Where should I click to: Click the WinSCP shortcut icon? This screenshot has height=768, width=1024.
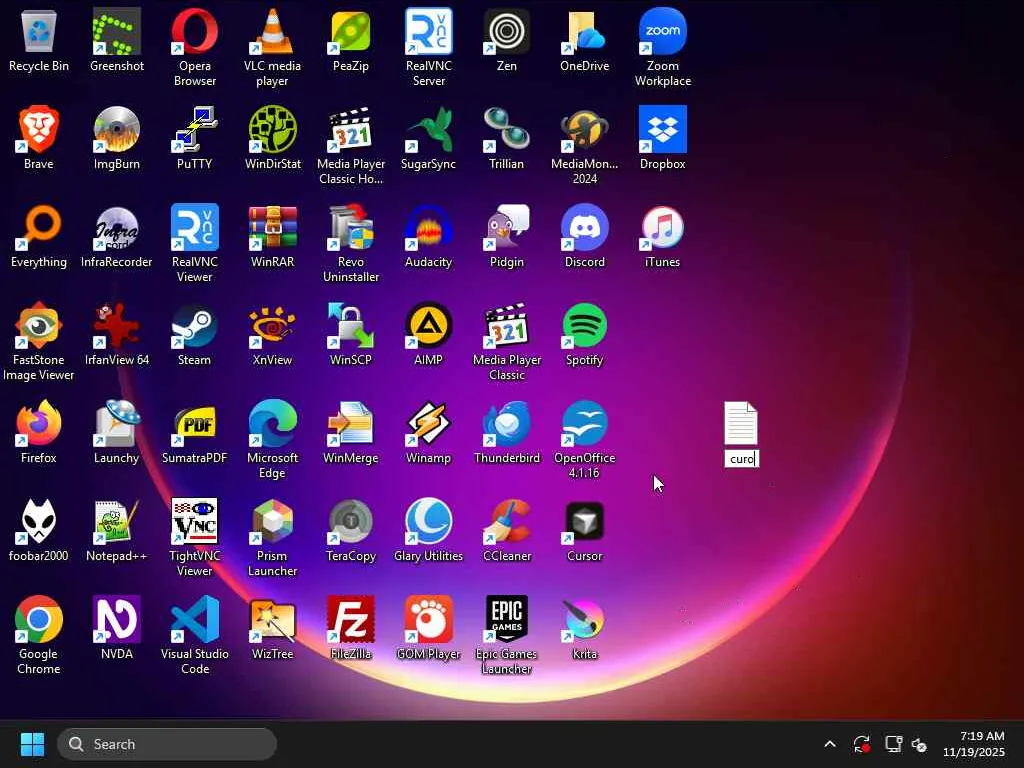pyautogui.click(x=351, y=327)
